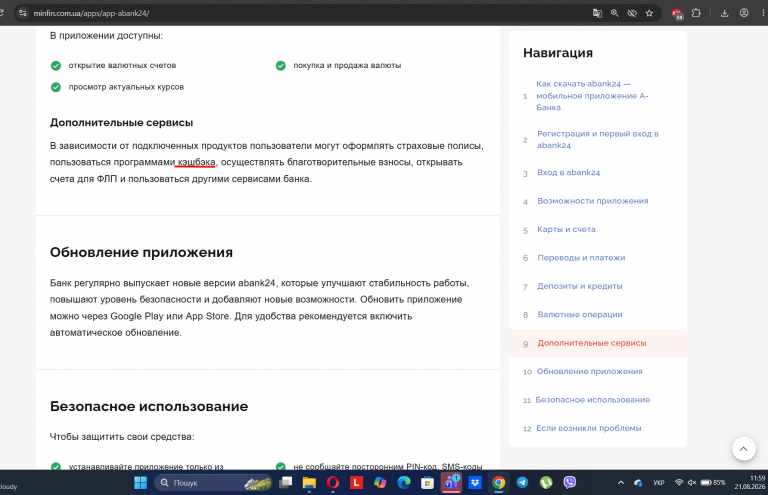The width and height of the screenshot is (768, 495).
Task: Click text 'Чтобы защитить свои средства:'
Action: tap(121, 437)
